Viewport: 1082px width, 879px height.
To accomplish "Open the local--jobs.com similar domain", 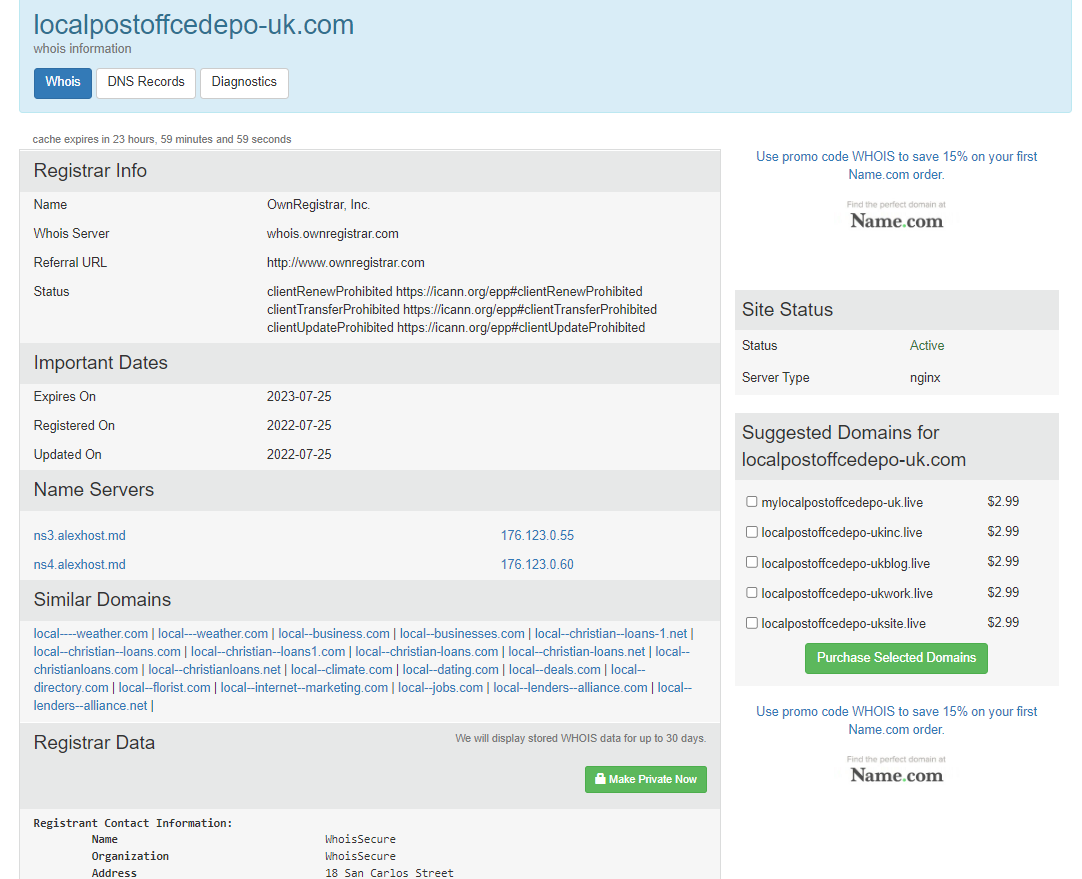I will click(440, 687).
